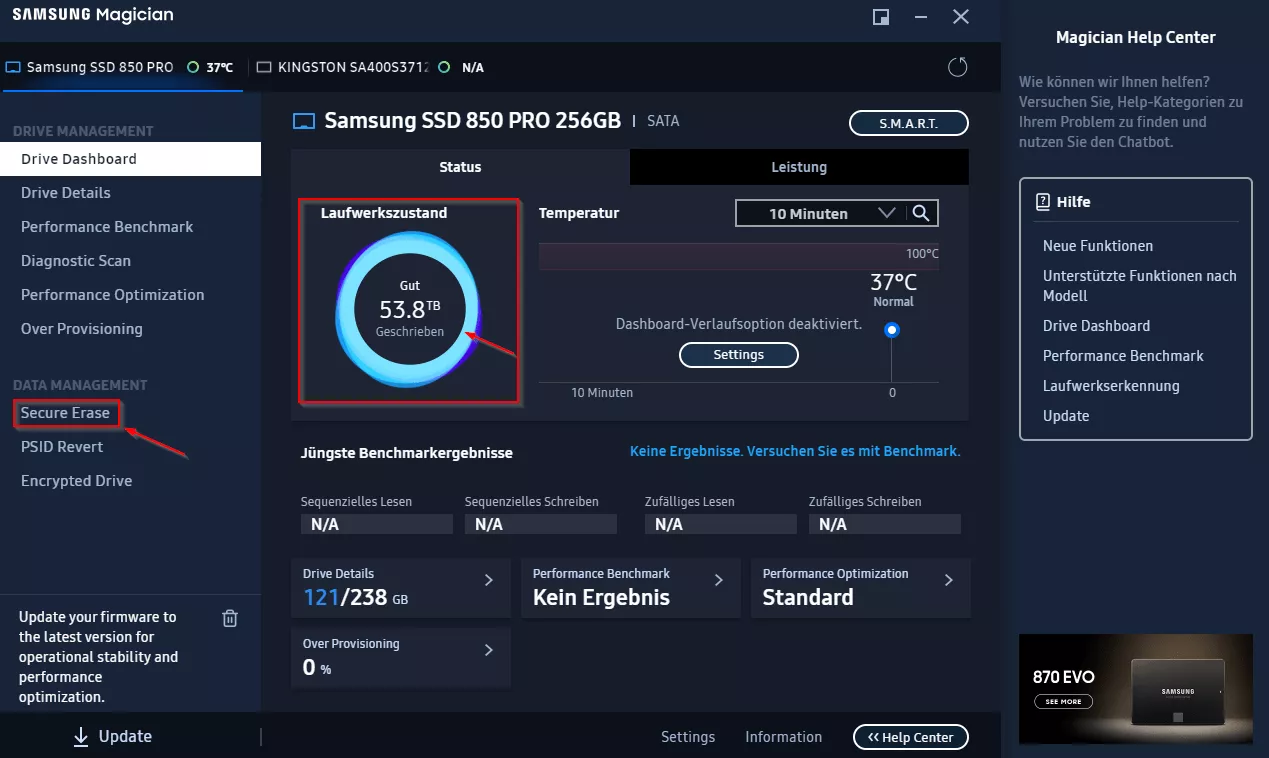The width and height of the screenshot is (1269, 758).
Task: Close the Samsung Magician window
Action: pos(961,17)
